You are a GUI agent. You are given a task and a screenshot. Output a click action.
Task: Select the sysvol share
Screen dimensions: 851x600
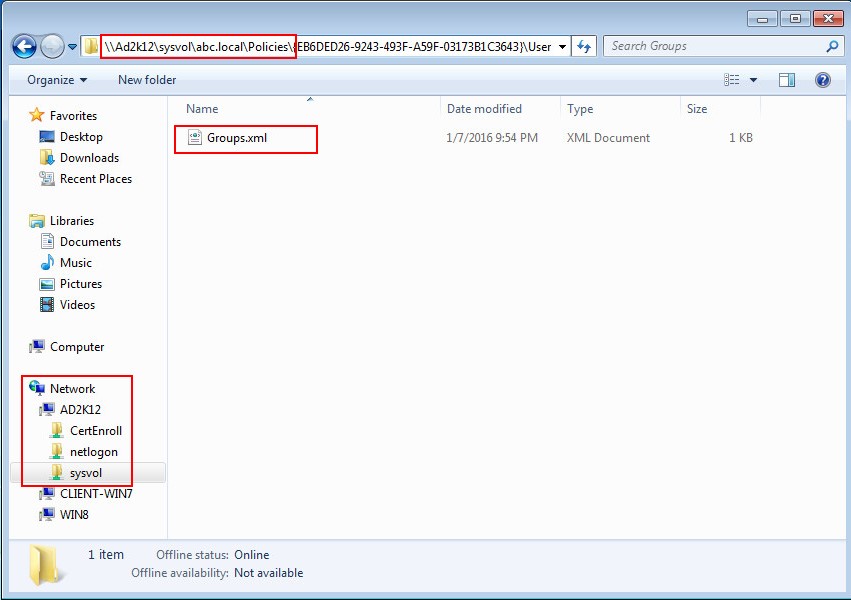click(x=86, y=473)
